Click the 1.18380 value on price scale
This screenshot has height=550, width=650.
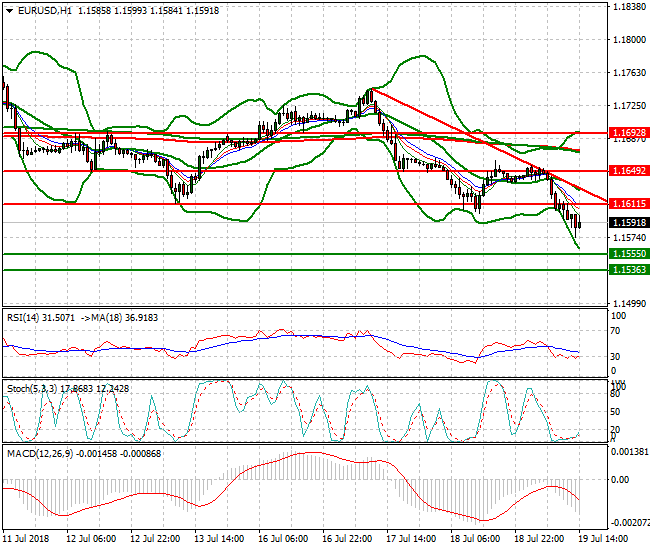click(628, 7)
